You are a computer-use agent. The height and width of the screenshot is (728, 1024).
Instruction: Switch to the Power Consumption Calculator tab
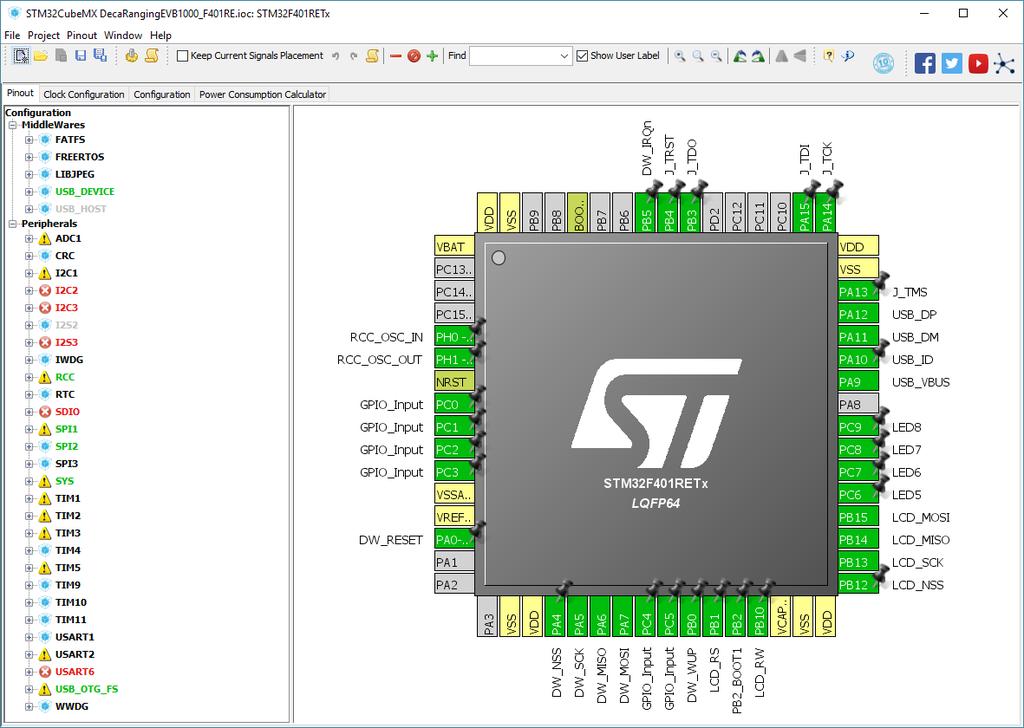pyautogui.click(x=263, y=95)
